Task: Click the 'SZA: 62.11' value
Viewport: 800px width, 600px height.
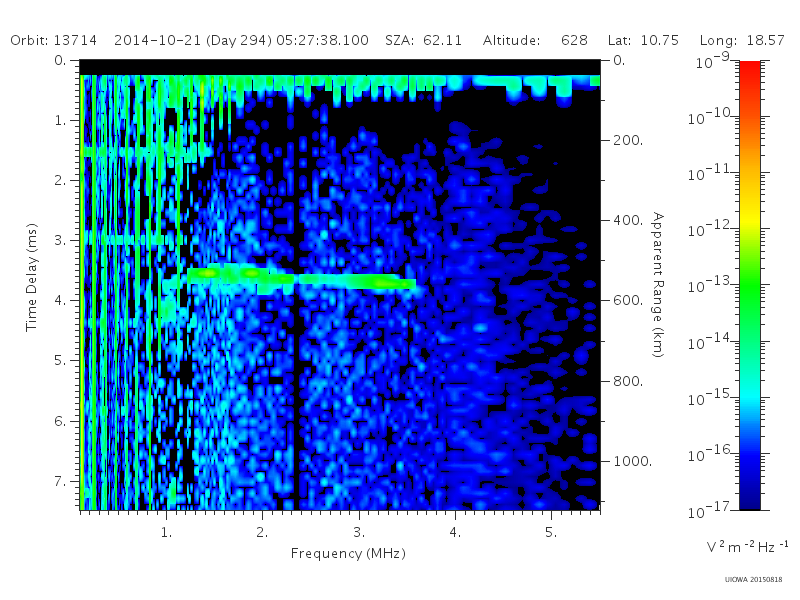Action: [x=423, y=40]
